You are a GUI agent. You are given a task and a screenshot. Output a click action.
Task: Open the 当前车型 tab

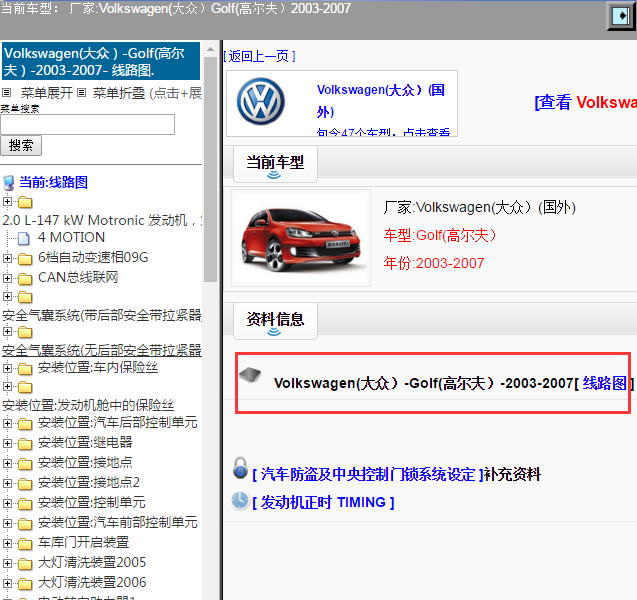pyautogui.click(x=275, y=164)
